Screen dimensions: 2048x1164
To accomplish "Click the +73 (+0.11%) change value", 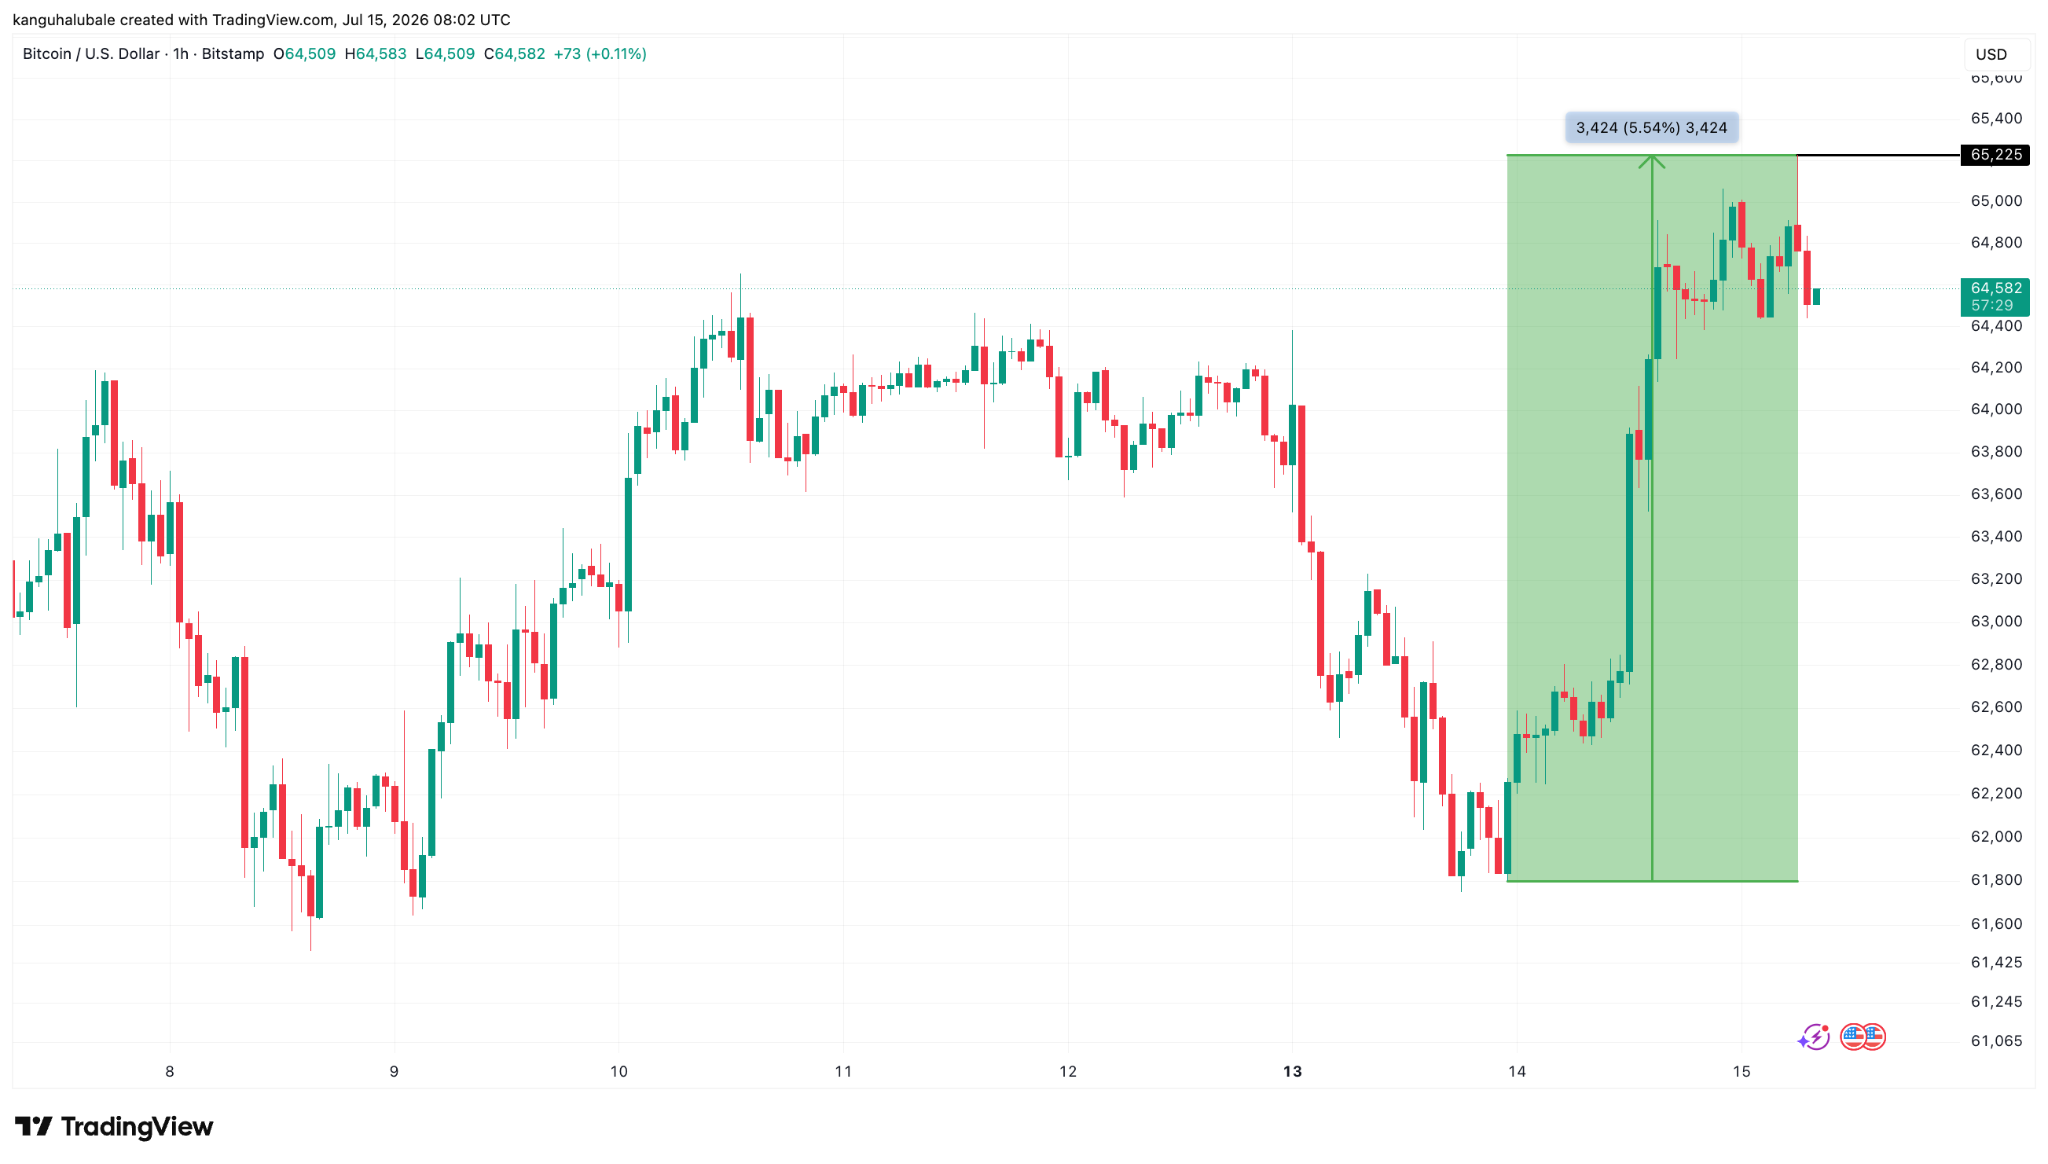I will (600, 54).
